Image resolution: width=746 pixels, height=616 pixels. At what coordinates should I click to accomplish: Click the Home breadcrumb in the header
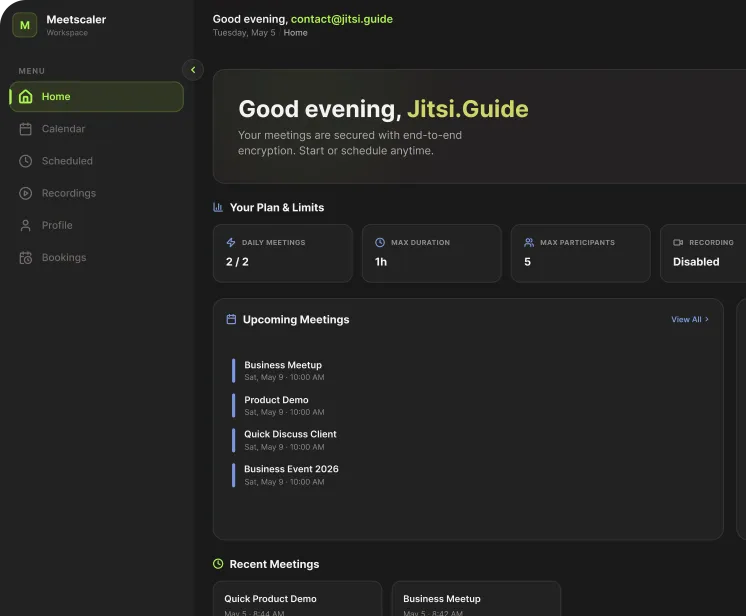click(x=295, y=33)
